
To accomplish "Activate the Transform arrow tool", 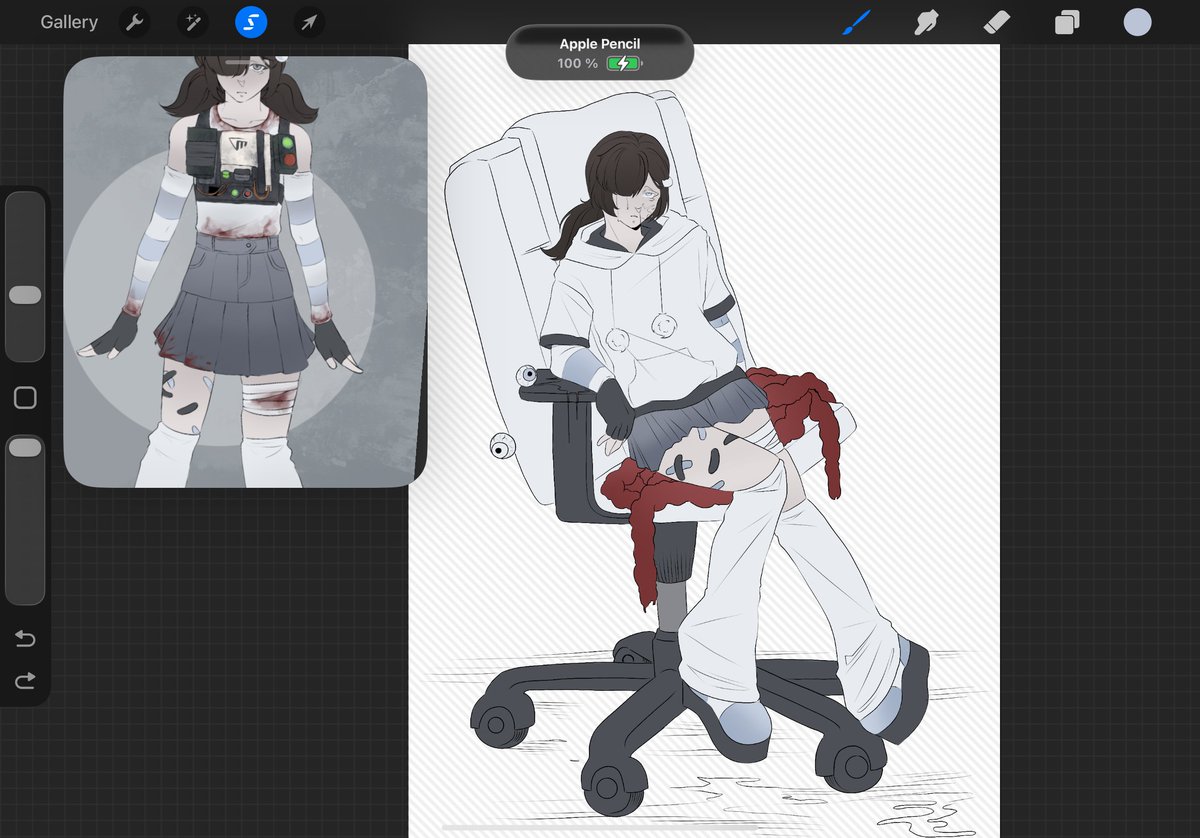I will 309,22.
